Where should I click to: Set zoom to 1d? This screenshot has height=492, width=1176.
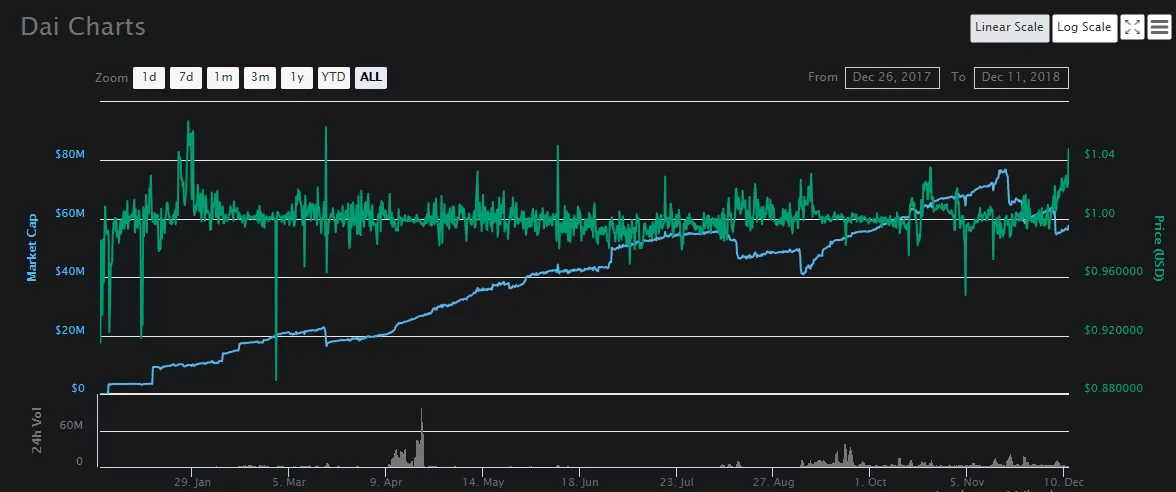click(x=149, y=77)
